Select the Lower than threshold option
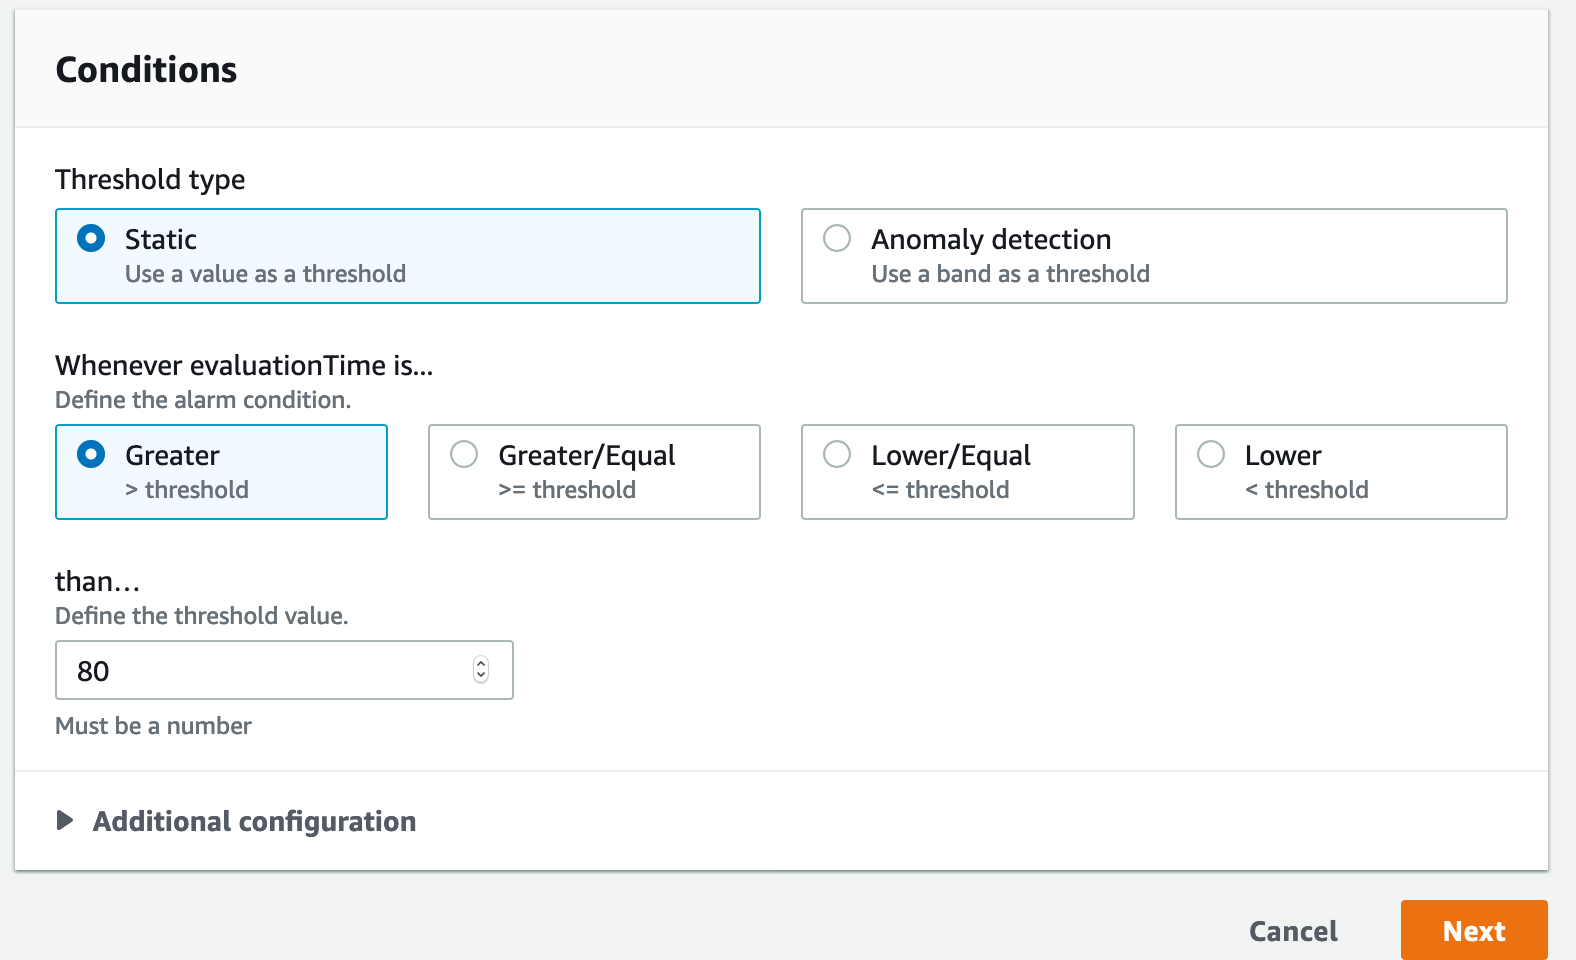The height and width of the screenshot is (960, 1576). pyautogui.click(x=1211, y=454)
